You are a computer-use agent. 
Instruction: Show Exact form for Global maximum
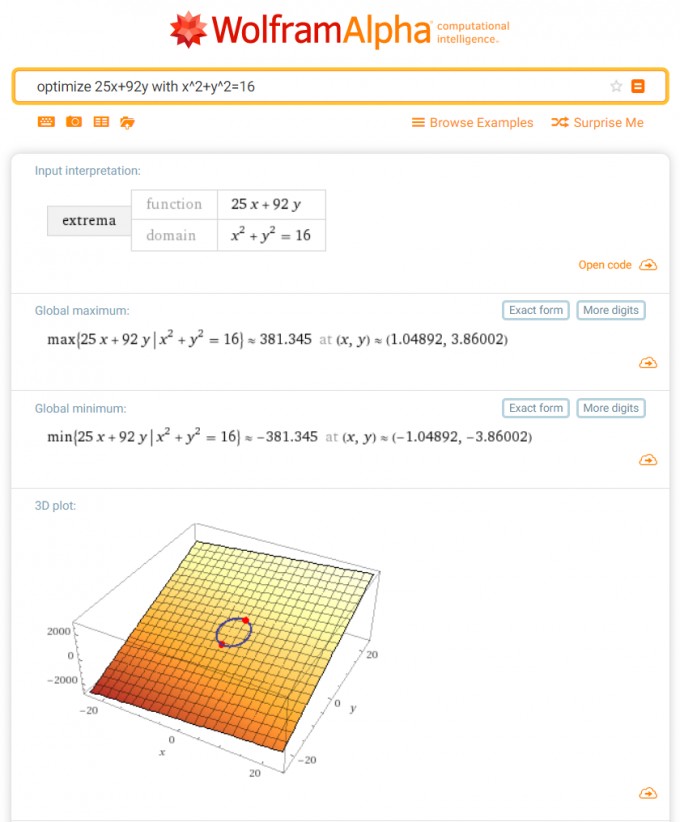[536, 310]
